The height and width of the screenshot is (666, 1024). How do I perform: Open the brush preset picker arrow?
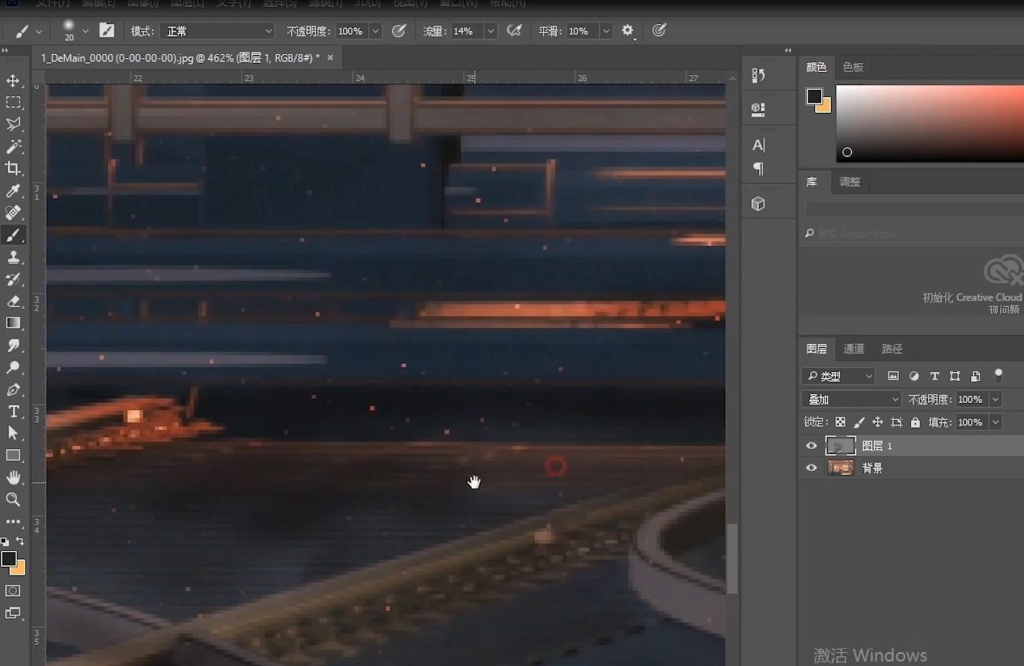(85, 31)
